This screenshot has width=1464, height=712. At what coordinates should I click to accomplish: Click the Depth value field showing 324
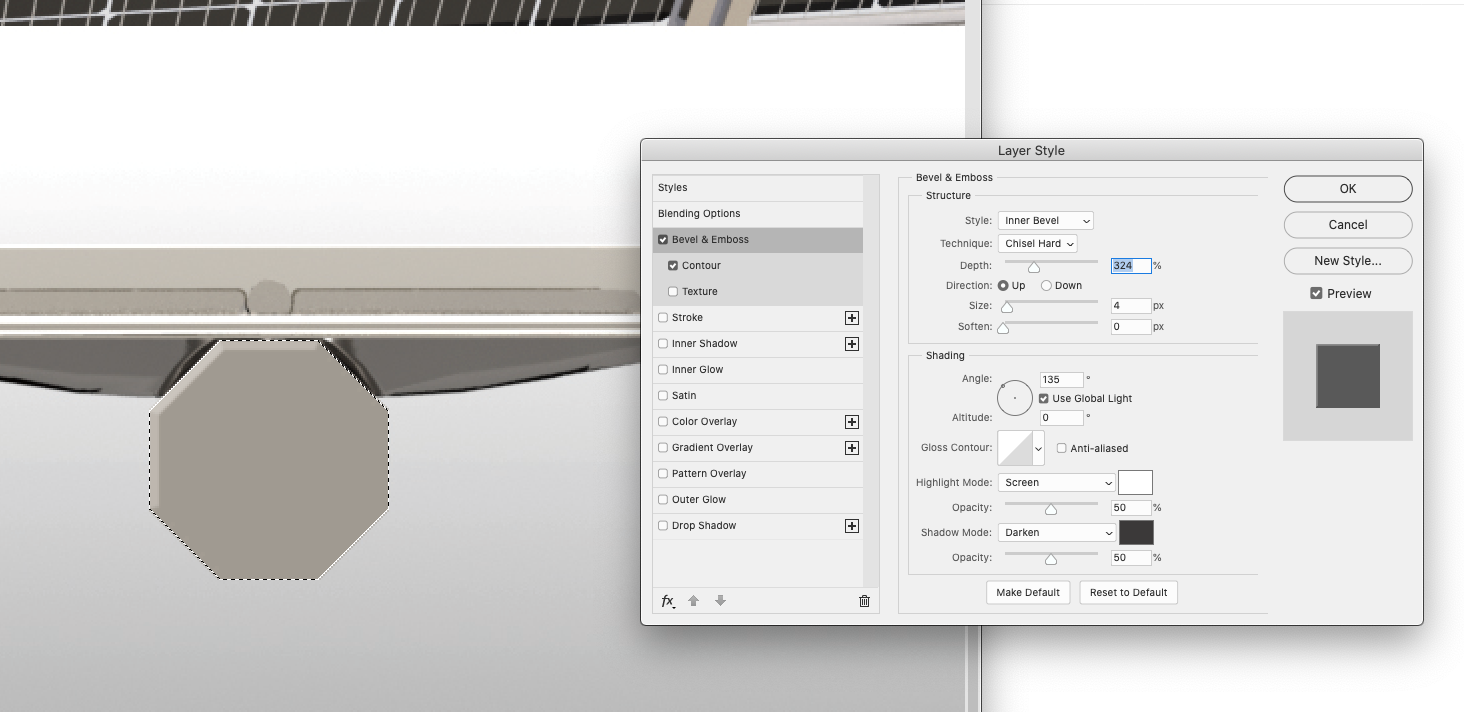1131,265
